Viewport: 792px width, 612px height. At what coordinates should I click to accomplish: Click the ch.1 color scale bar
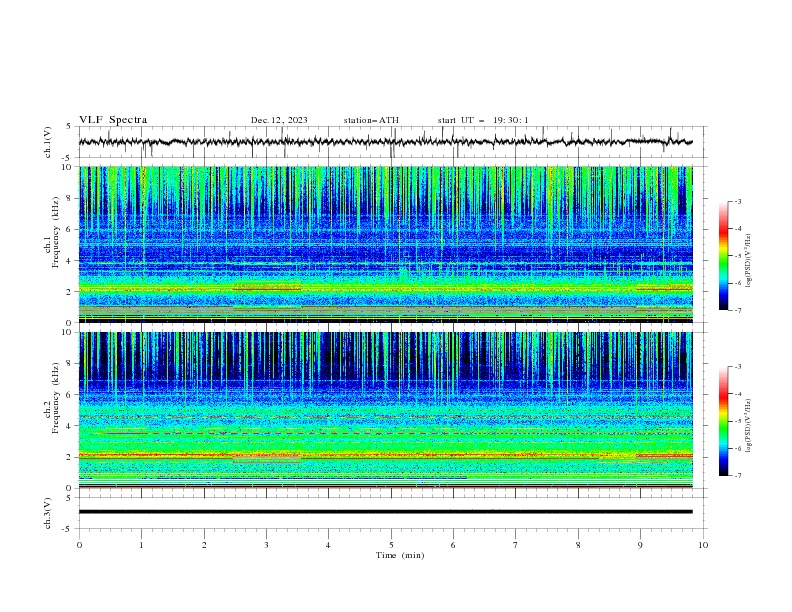(x=723, y=256)
